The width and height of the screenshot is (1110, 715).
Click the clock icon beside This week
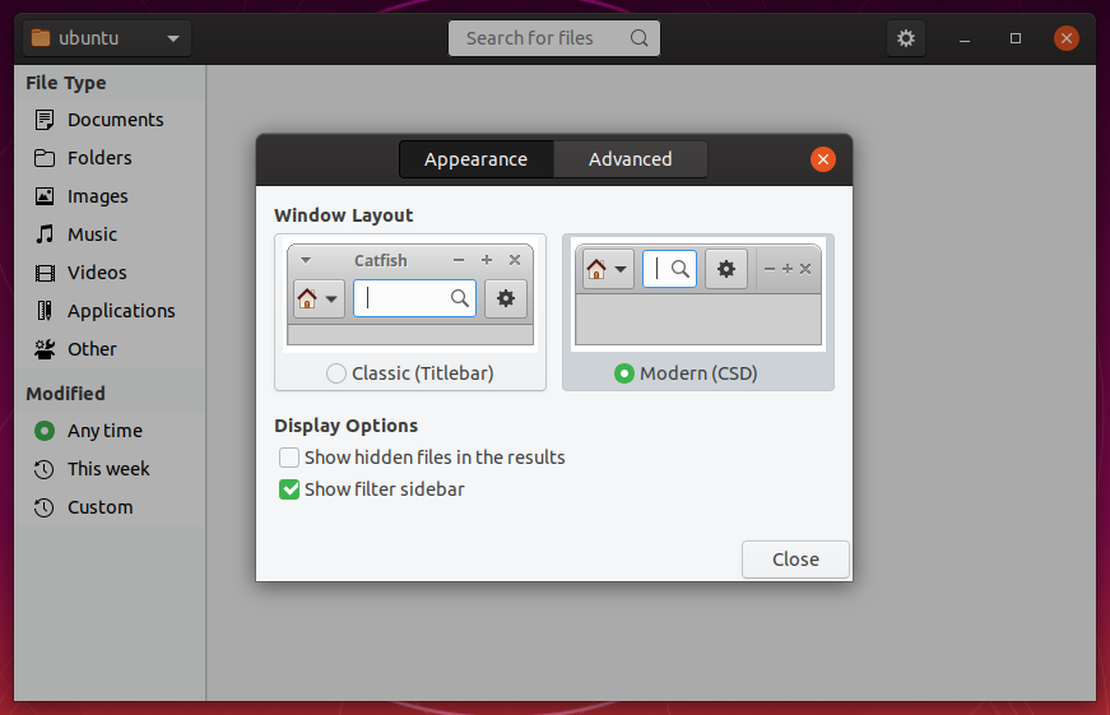pos(44,469)
